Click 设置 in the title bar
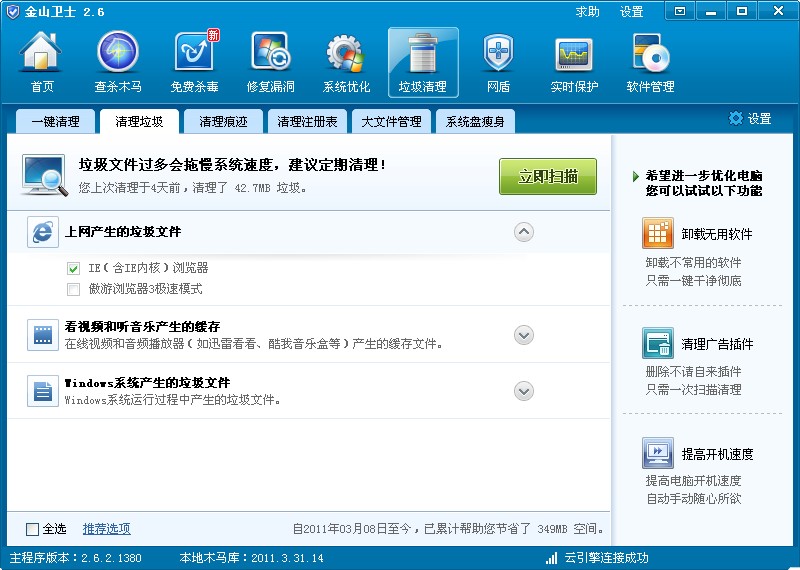 click(631, 11)
